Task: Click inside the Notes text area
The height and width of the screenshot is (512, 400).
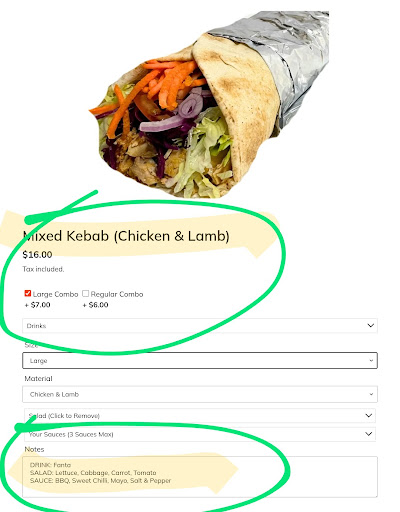Action: pos(200,477)
